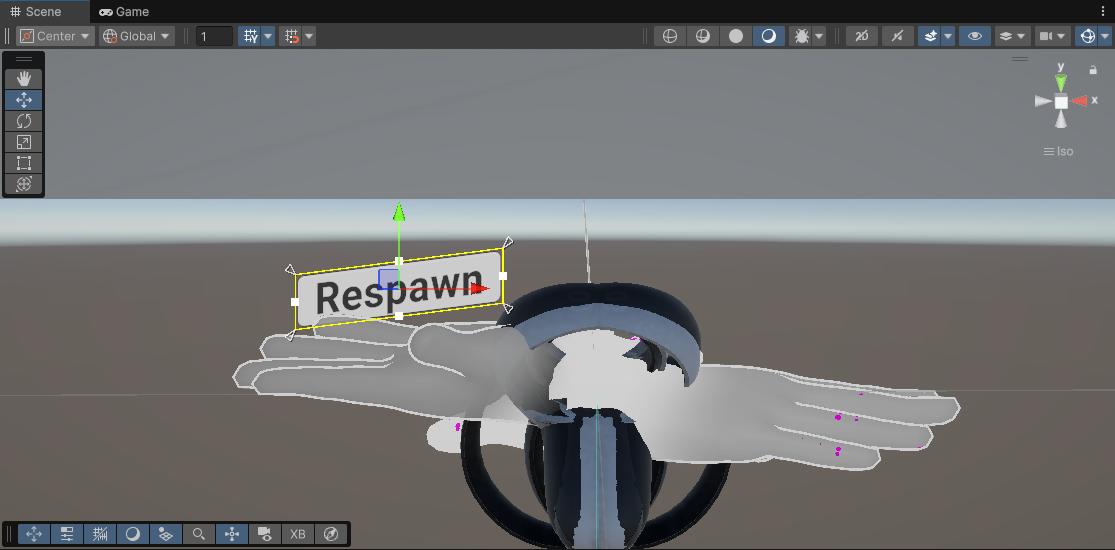The image size is (1115, 550).
Task: Open Scene view three-dot options menu
Action: point(1103,11)
